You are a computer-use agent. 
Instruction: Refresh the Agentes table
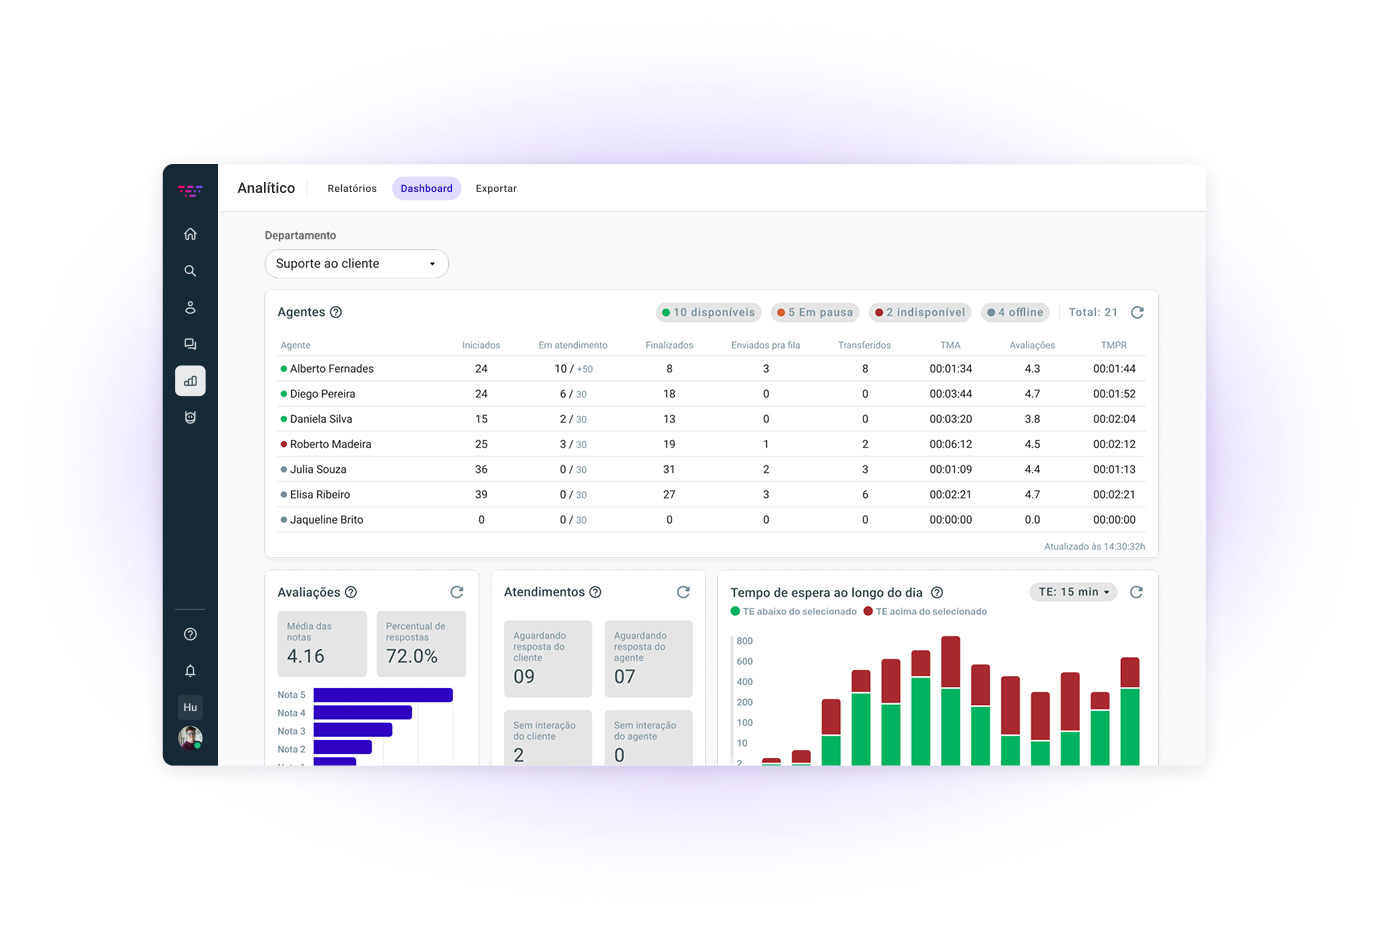(x=1137, y=312)
